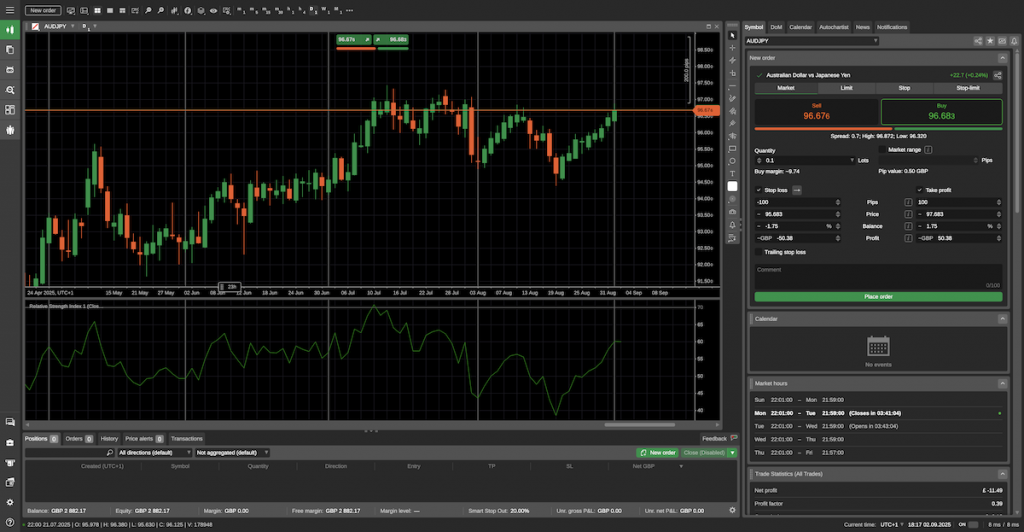Switch to the DoM tab
The image size is (1024, 532).
pyautogui.click(x=776, y=27)
